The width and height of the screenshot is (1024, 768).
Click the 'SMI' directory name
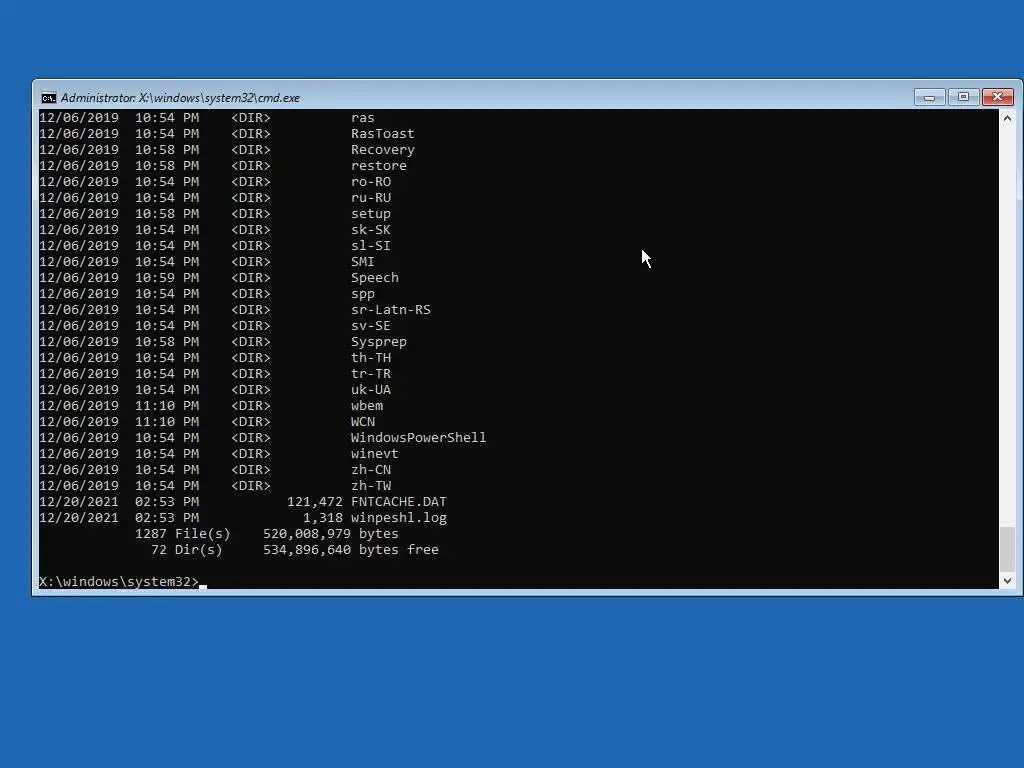click(x=362, y=261)
